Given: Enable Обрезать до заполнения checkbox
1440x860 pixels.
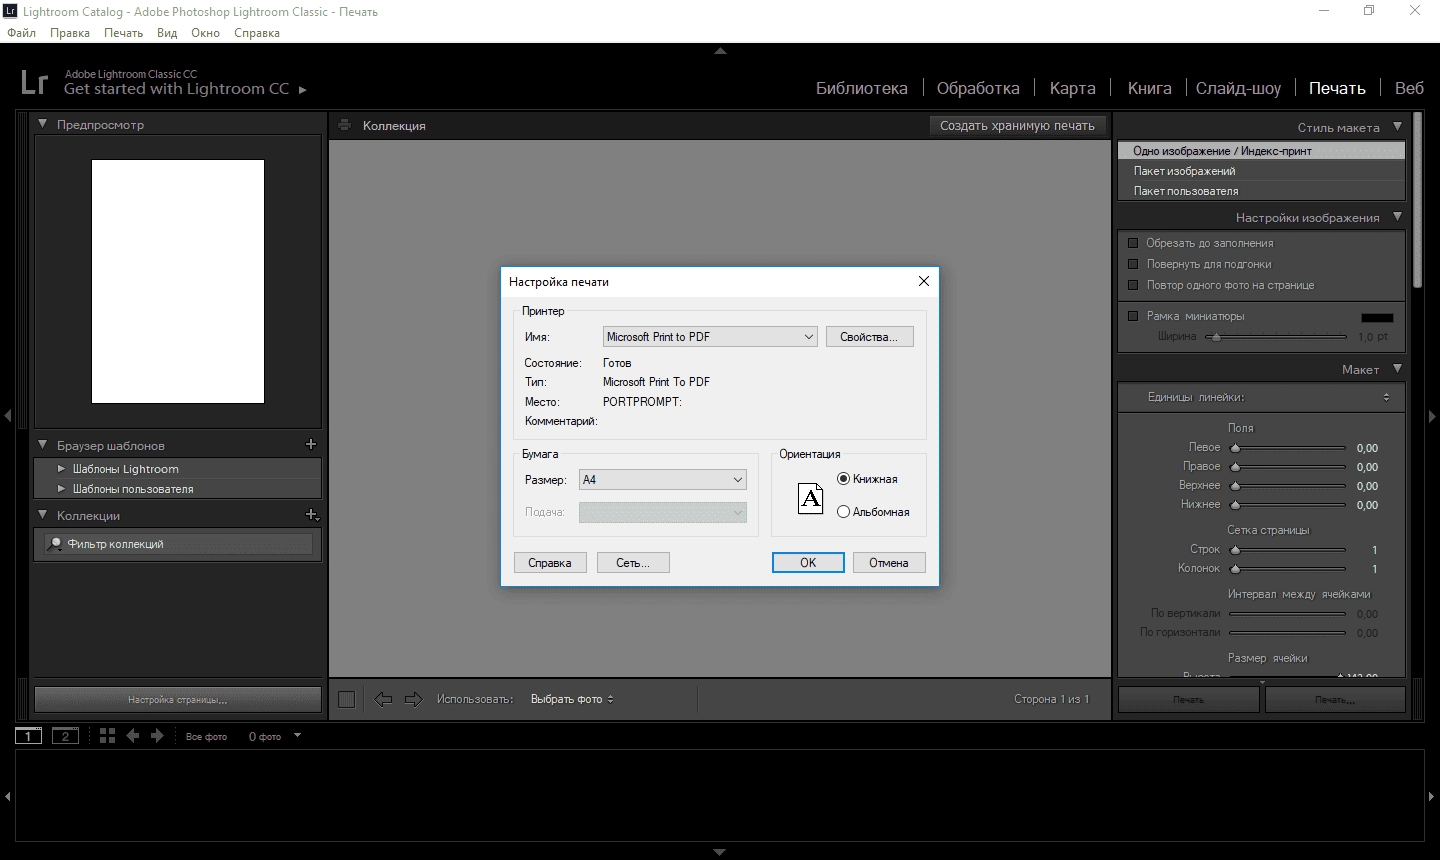Looking at the screenshot, I should pos(1133,243).
